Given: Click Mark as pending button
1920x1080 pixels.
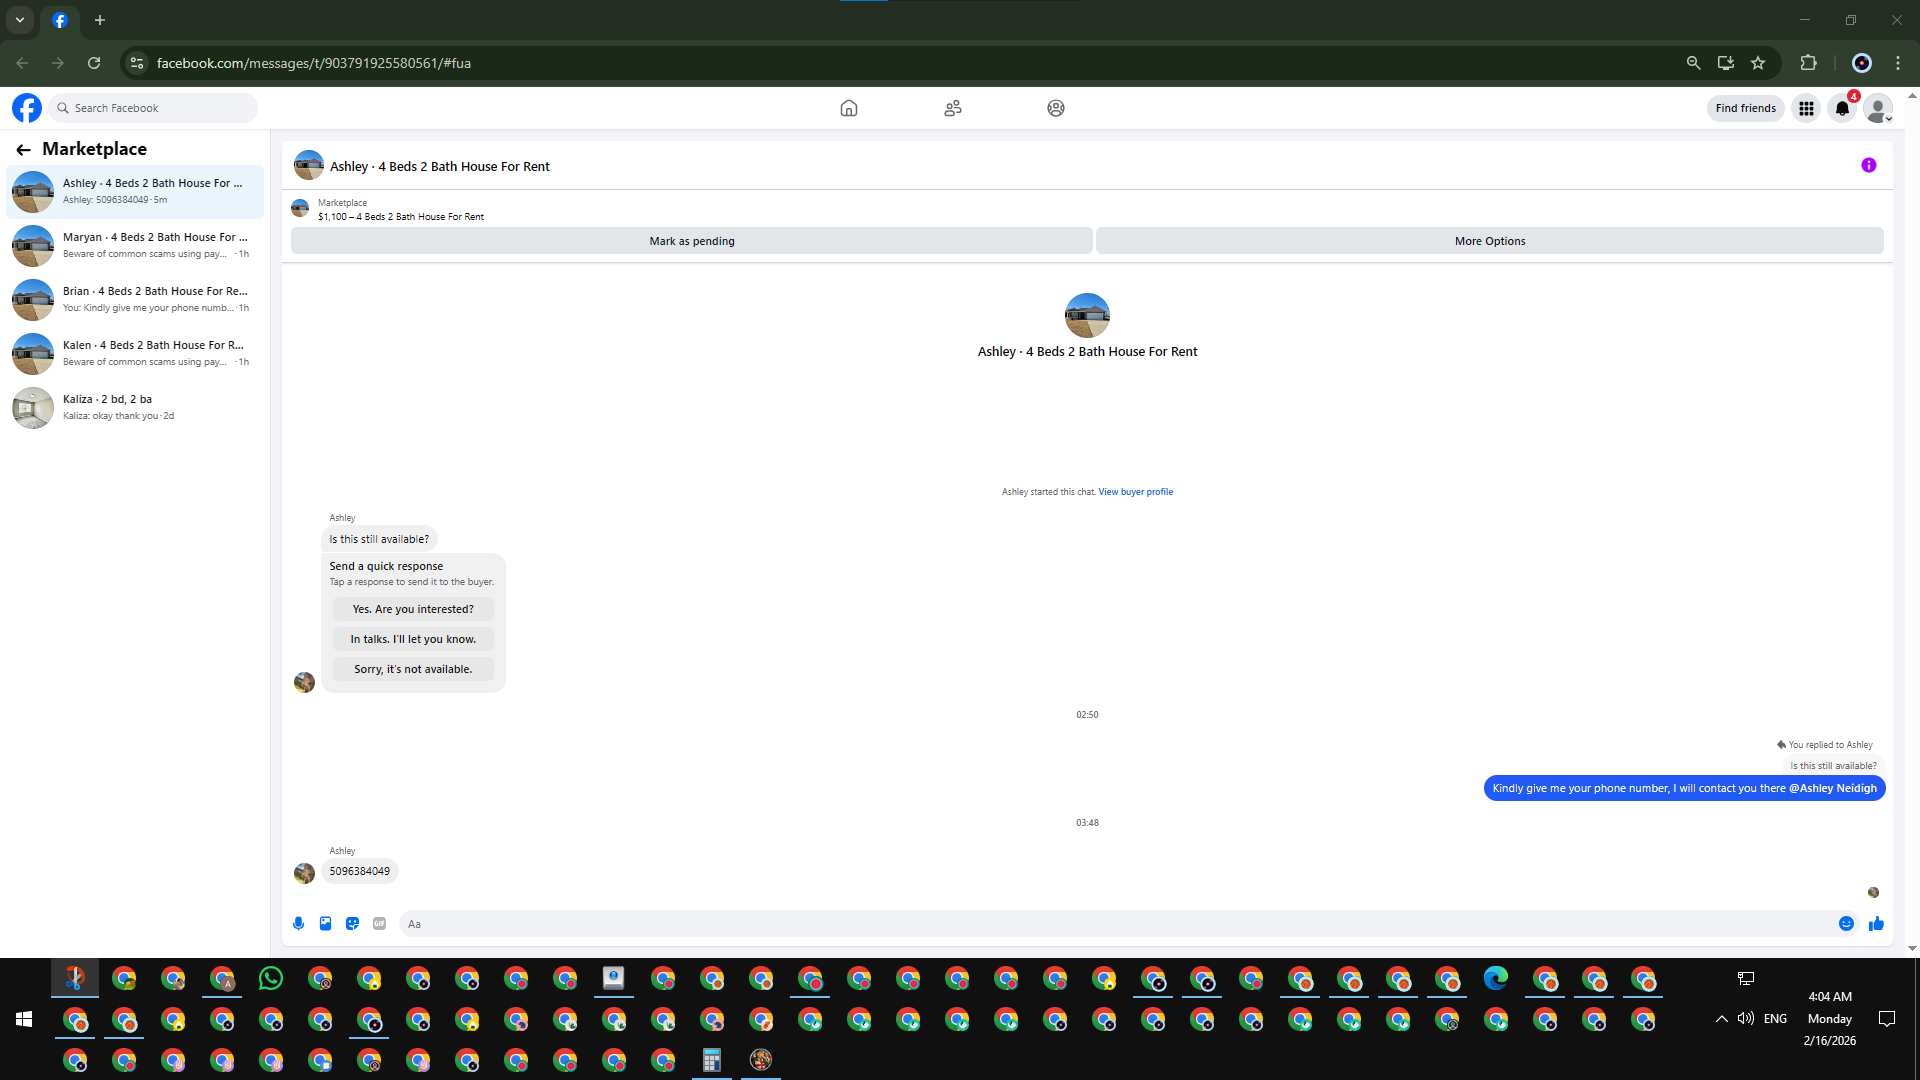Looking at the screenshot, I should point(691,241).
